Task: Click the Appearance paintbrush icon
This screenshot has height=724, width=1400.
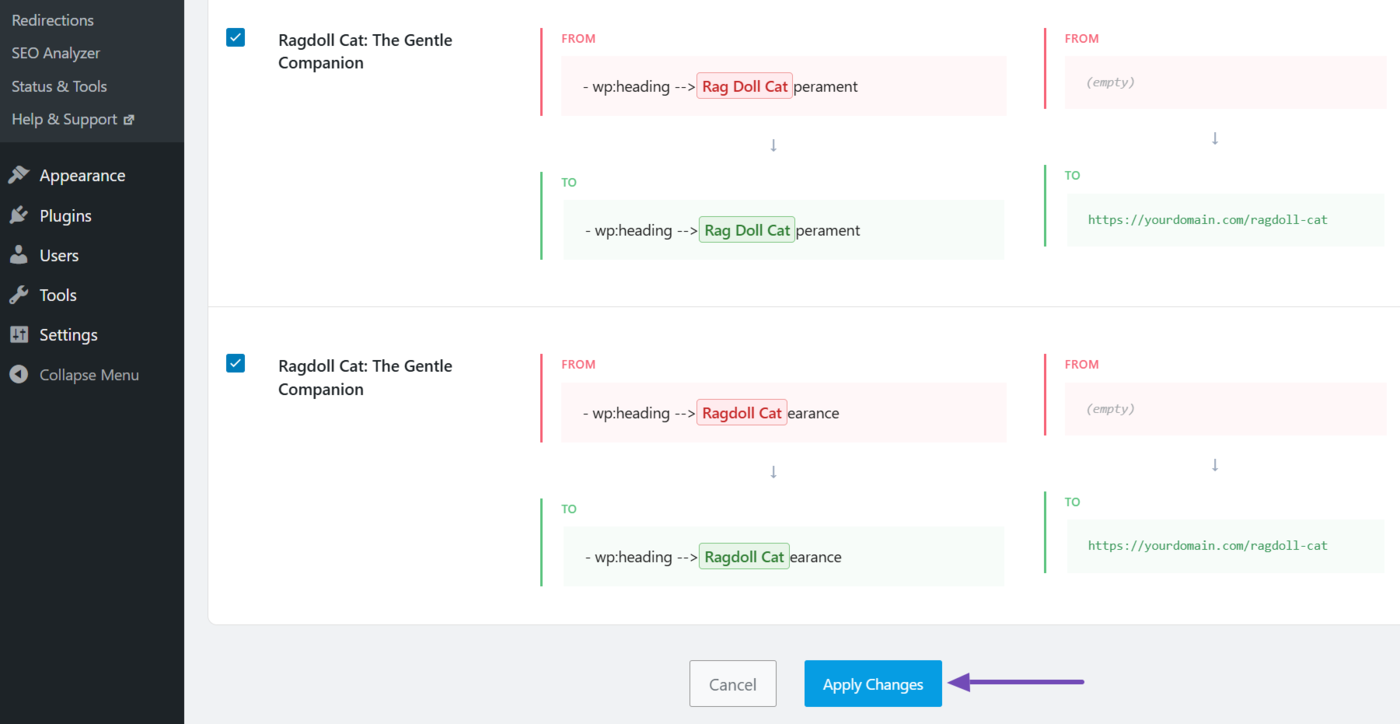Action: pyautogui.click(x=18, y=175)
